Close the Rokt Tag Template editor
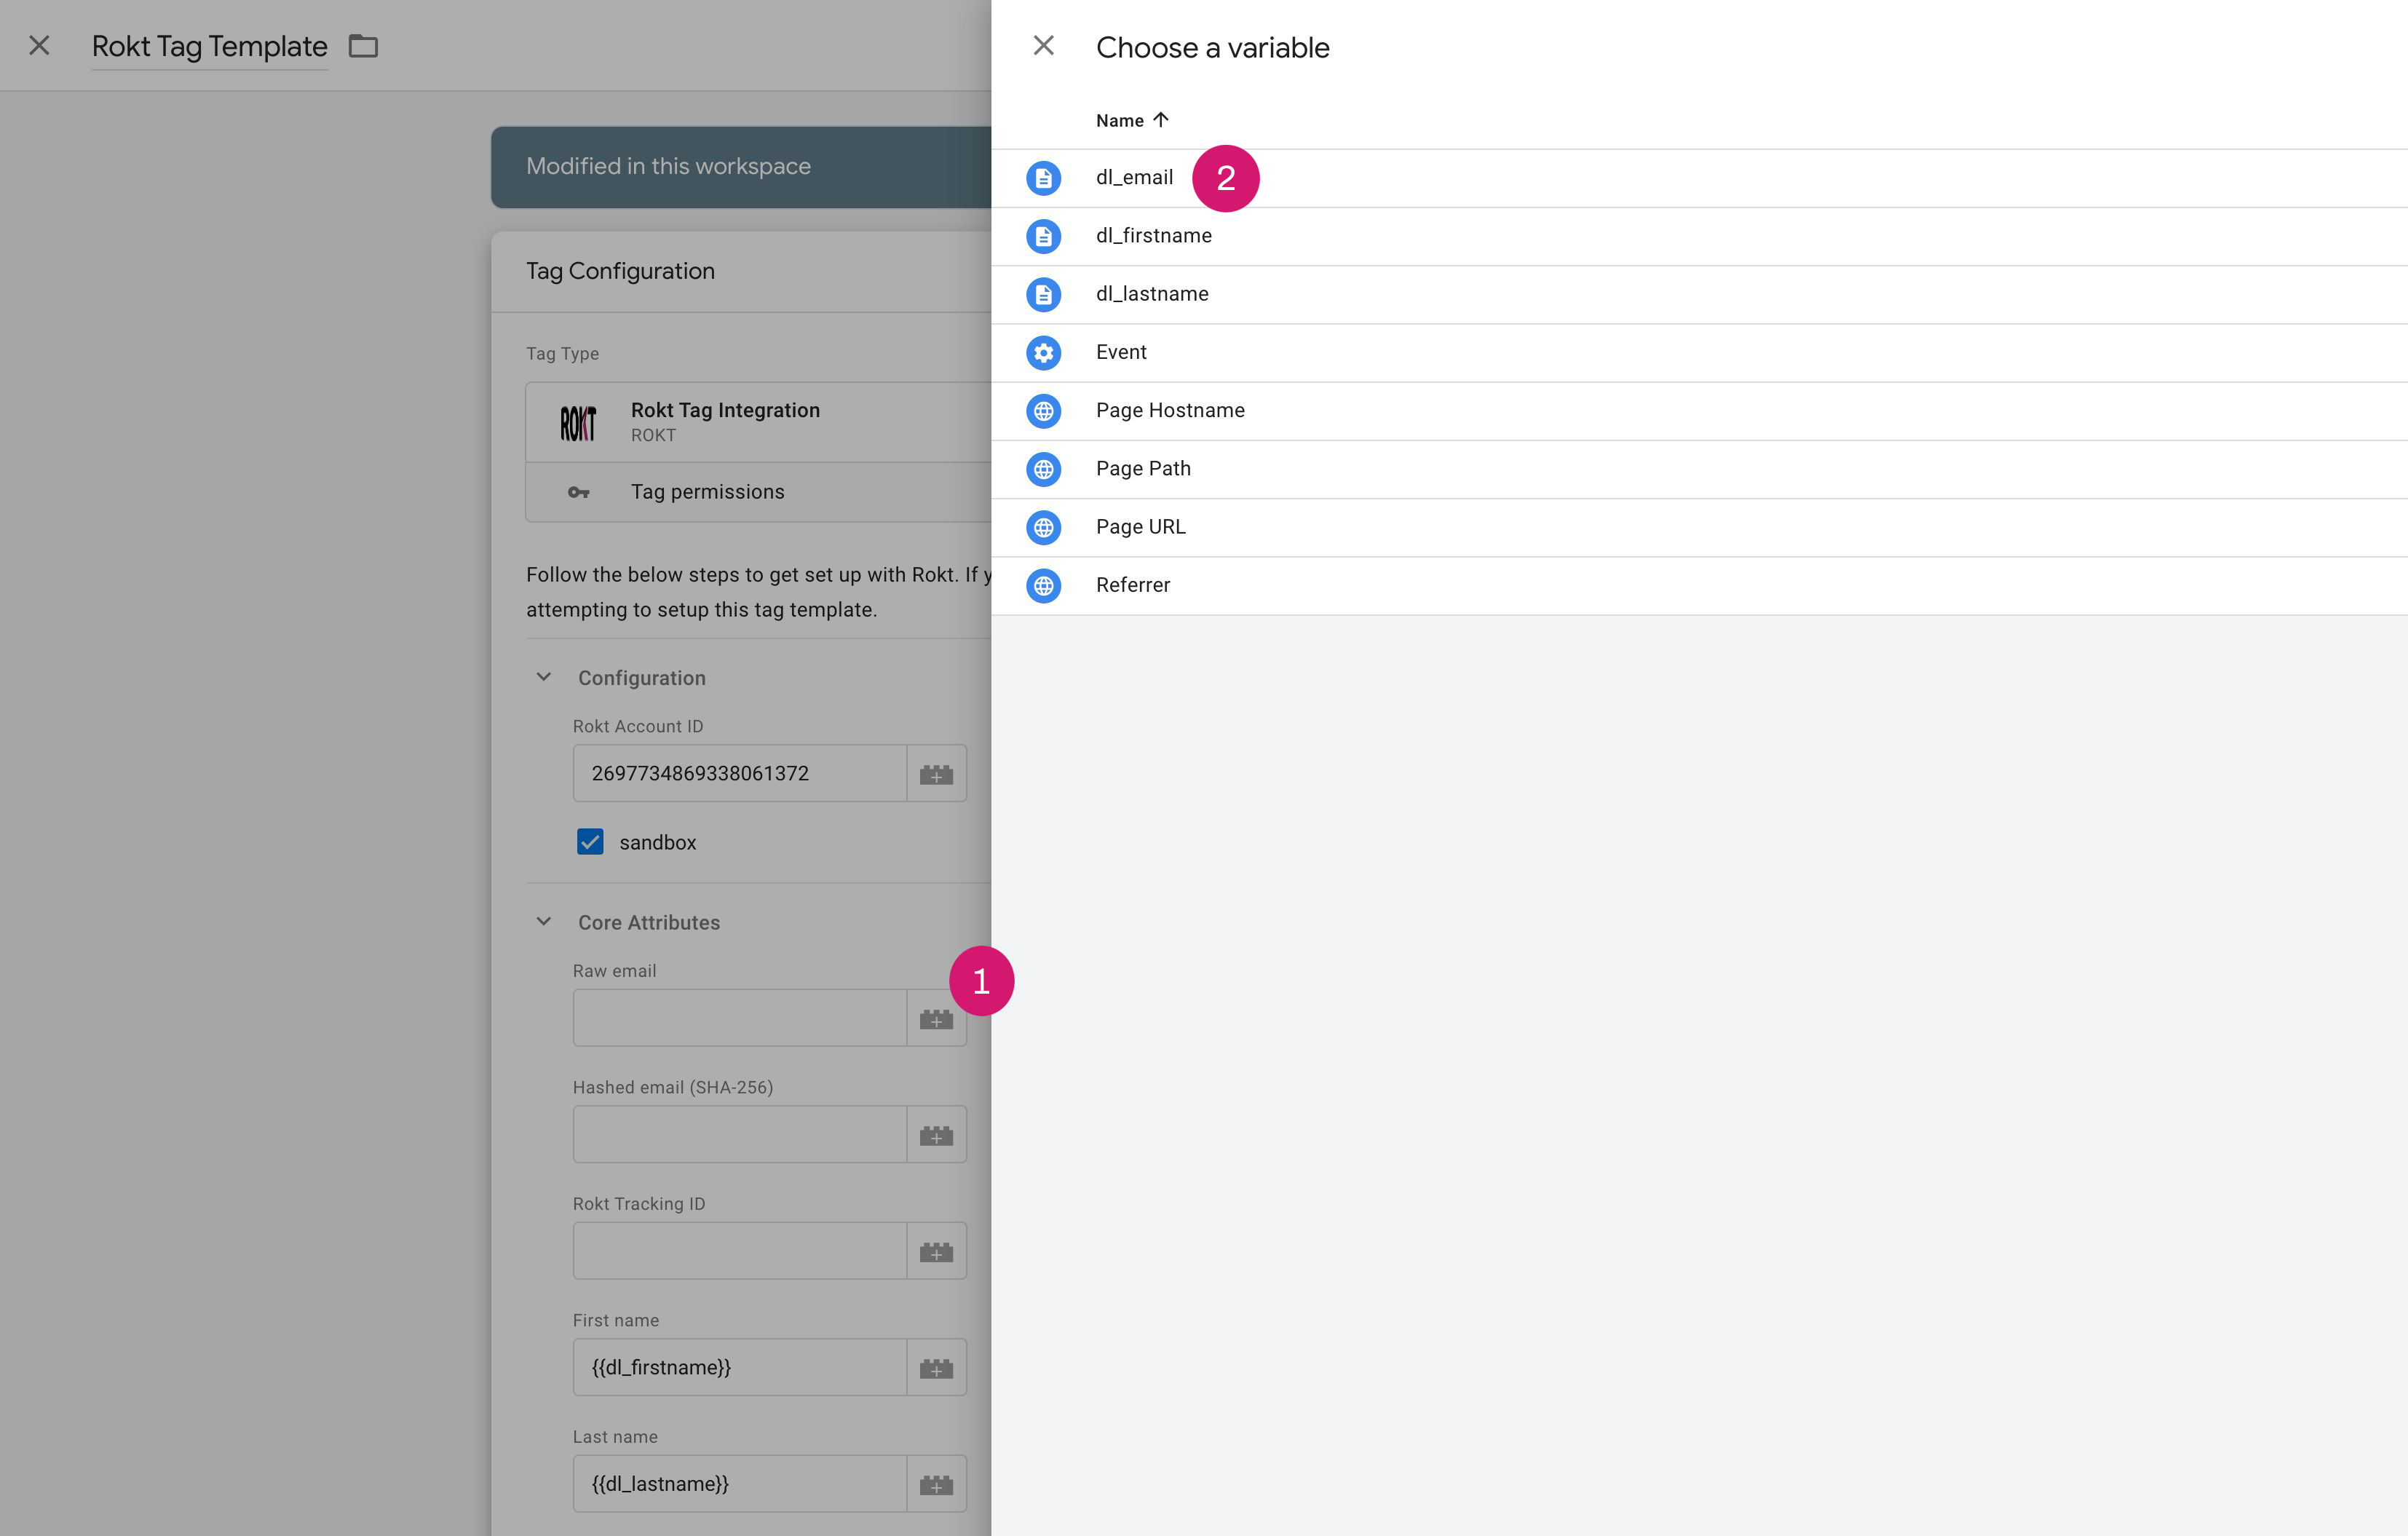Viewport: 2408px width, 1536px height. click(39, 46)
